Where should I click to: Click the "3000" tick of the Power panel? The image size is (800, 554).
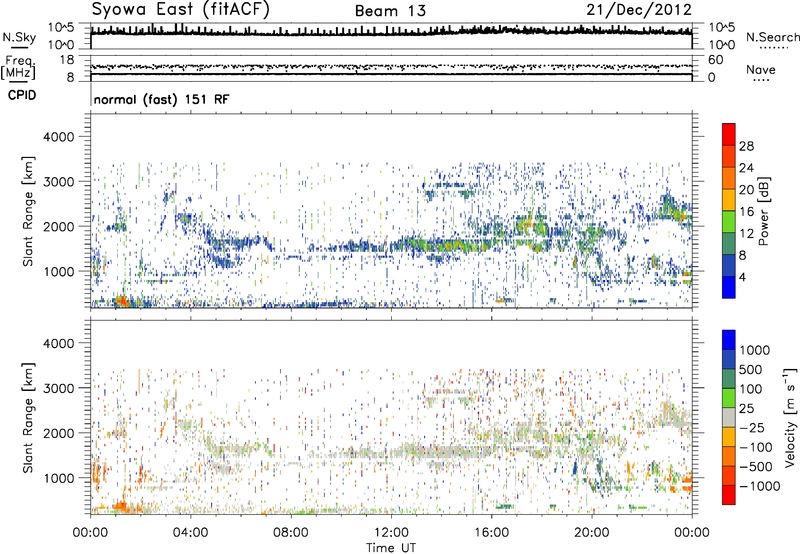(x=58, y=182)
